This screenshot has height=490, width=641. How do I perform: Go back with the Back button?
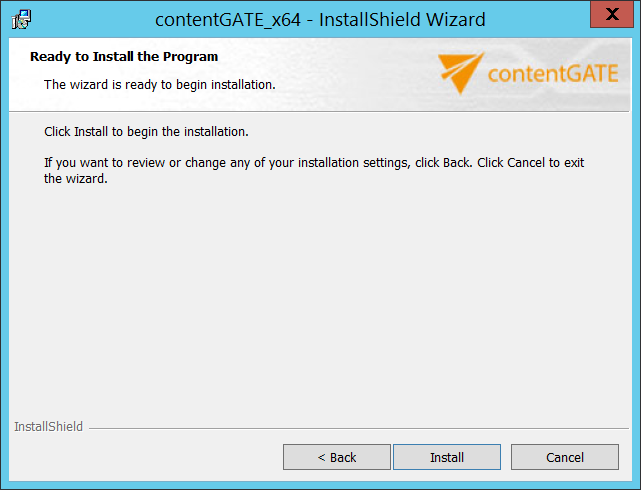click(x=337, y=457)
